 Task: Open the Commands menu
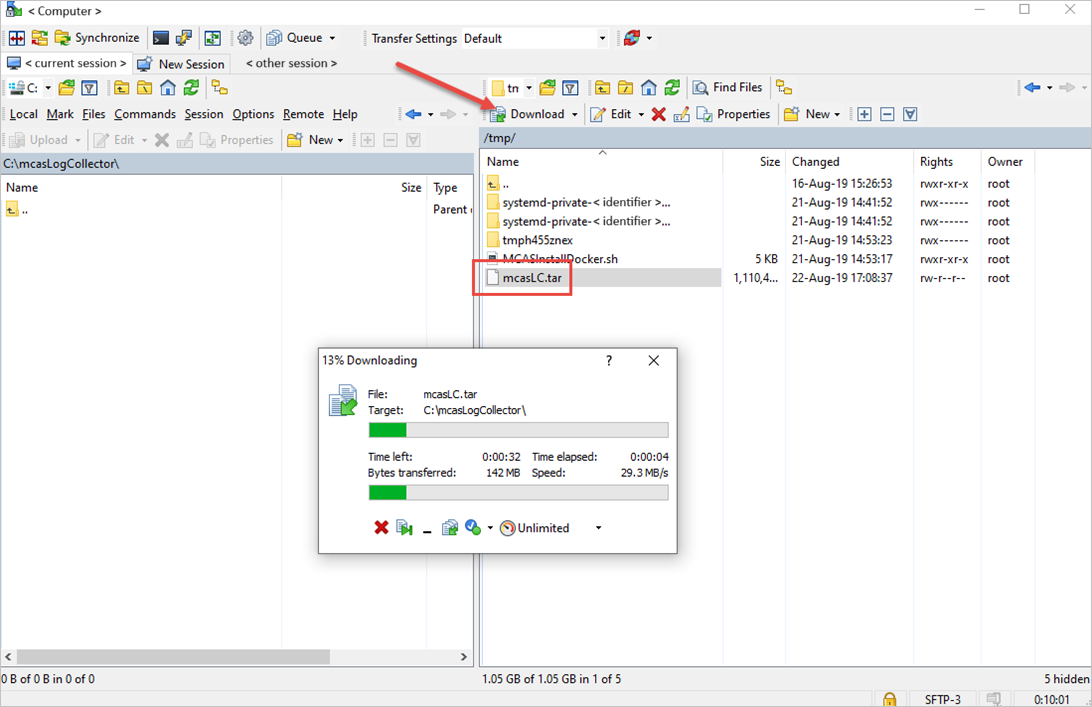(145, 114)
